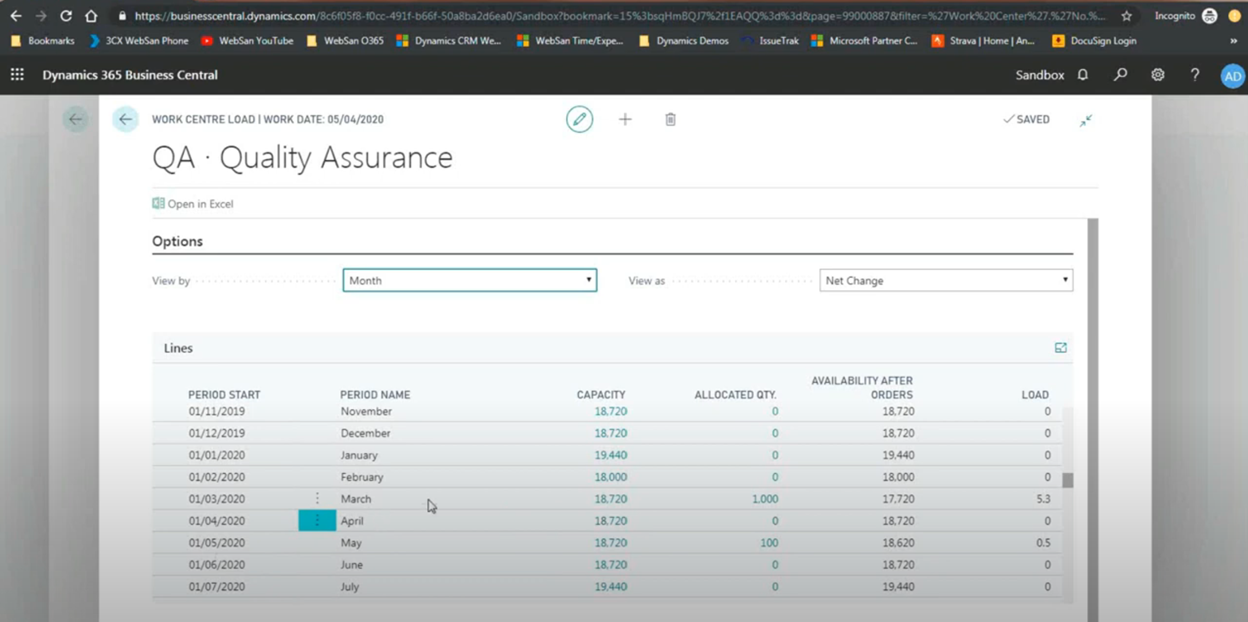
Task: Open row menu dots for March
Action: point(318,499)
